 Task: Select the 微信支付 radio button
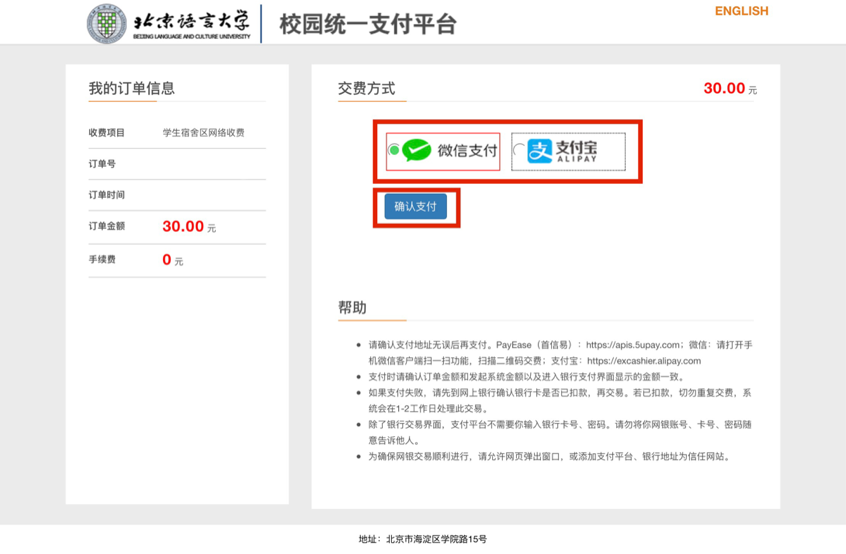click(393, 151)
